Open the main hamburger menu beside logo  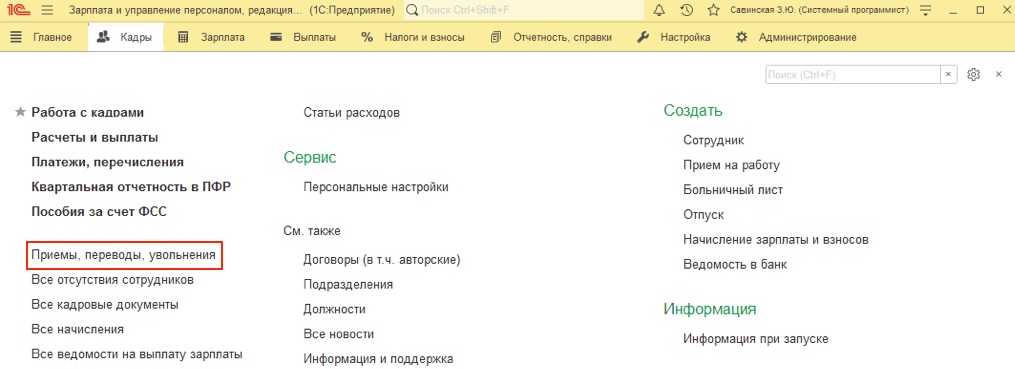click(x=47, y=10)
